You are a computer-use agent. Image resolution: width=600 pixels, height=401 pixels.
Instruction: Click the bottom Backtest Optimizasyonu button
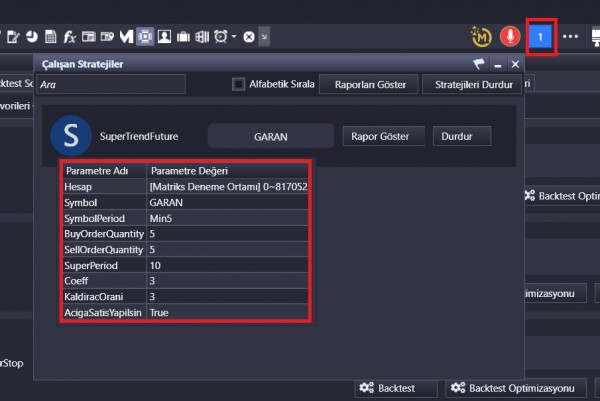[x=516, y=388]
